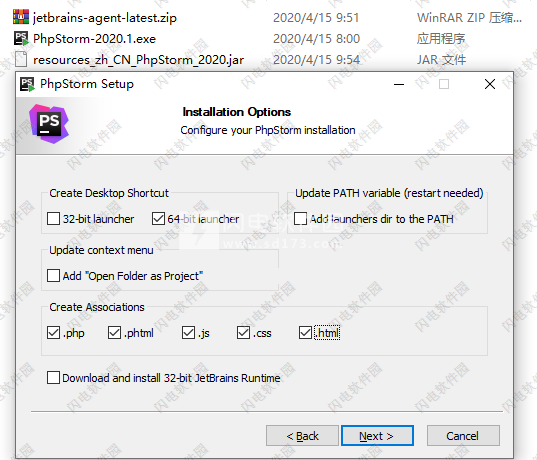Toggle the .phtml file association
Image resolution: width=537 pixels, height=460 pixels.
click(x=114, y=333)
